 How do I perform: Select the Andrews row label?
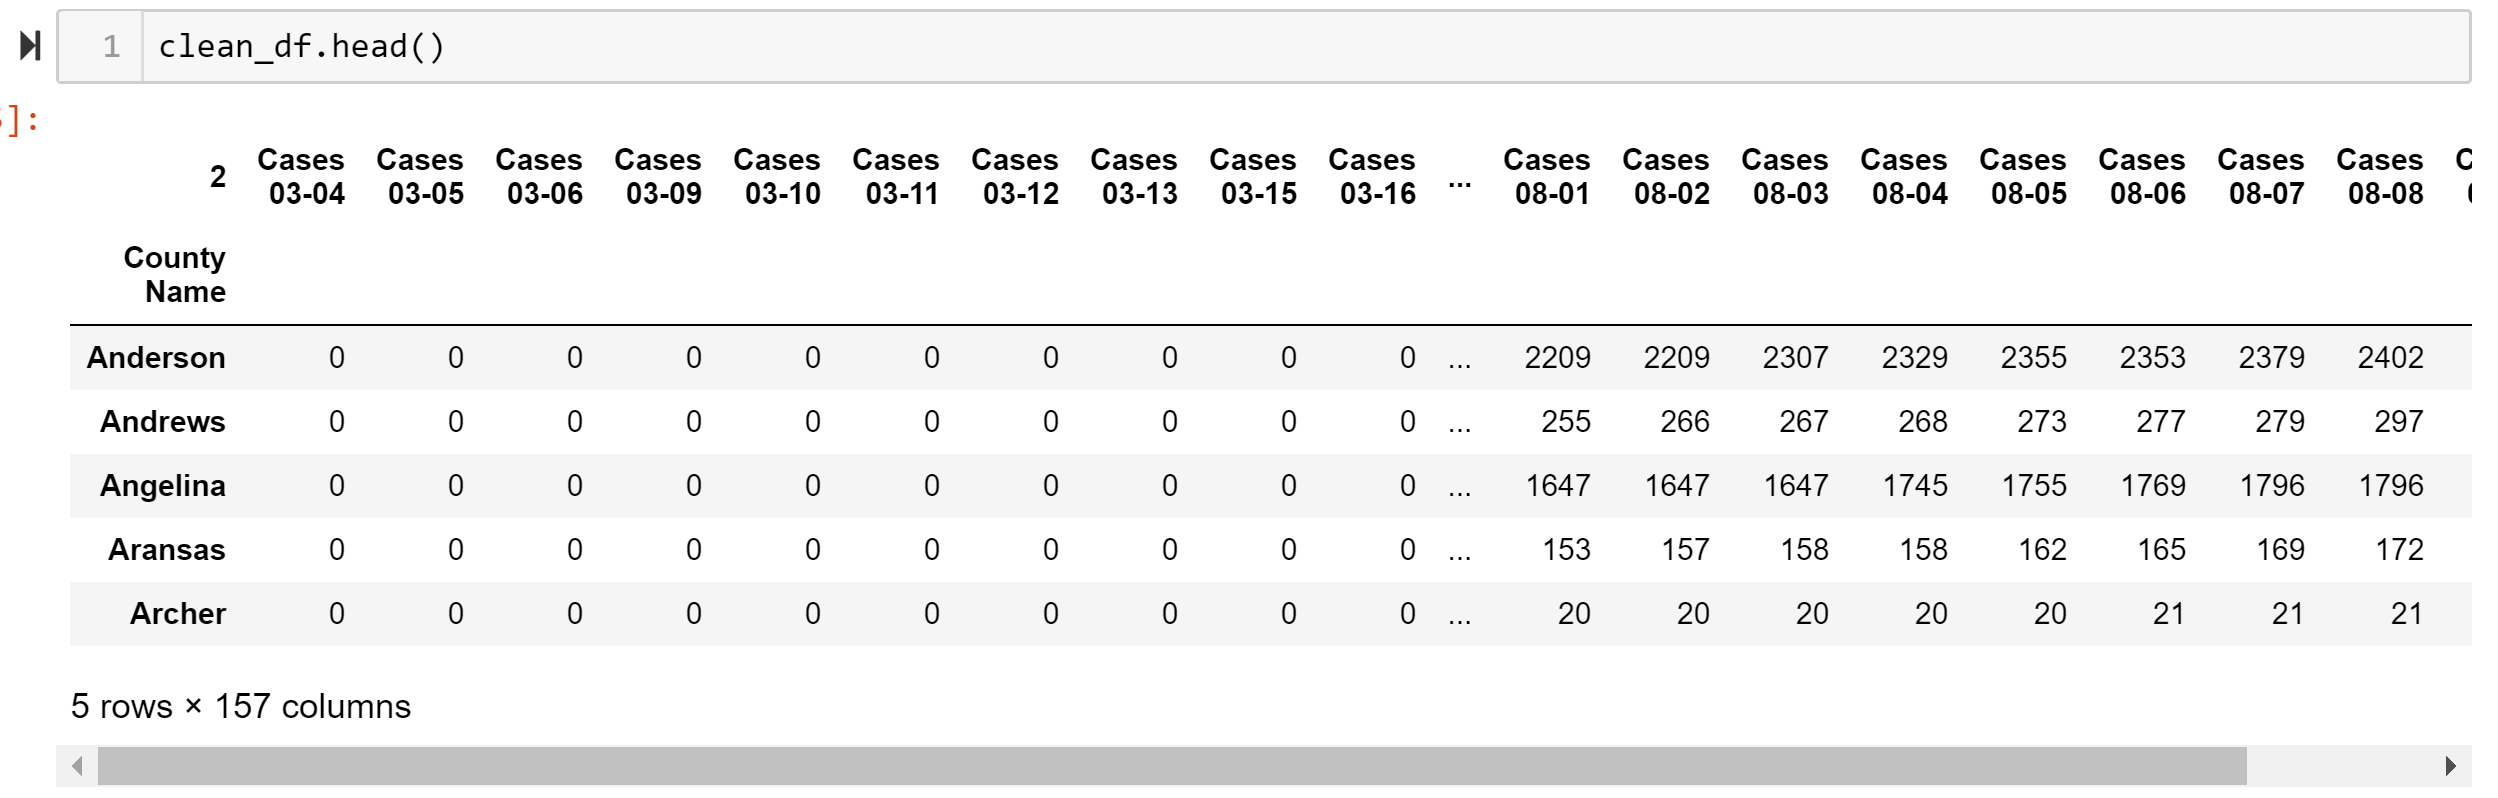click(163, 422)
